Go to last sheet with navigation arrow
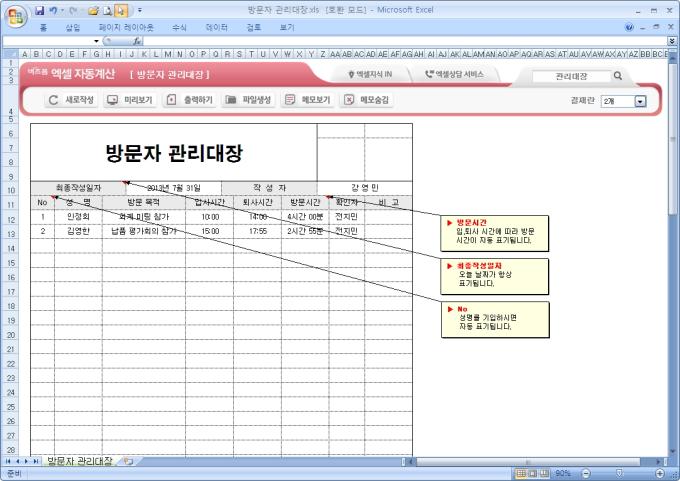The height and width of the screenshot is (481, 680). click(x=36, y=461)
